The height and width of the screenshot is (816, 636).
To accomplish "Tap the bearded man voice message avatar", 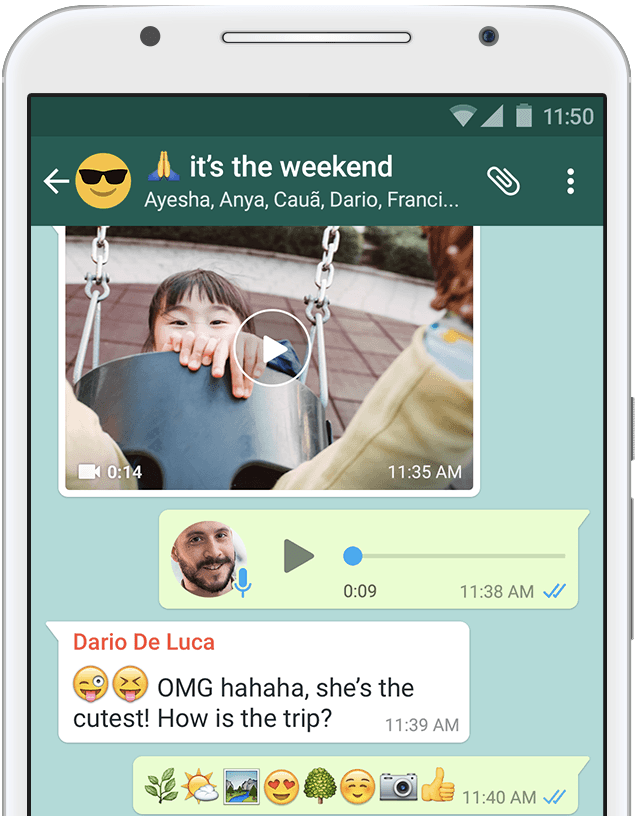I will tap(209, 558).
